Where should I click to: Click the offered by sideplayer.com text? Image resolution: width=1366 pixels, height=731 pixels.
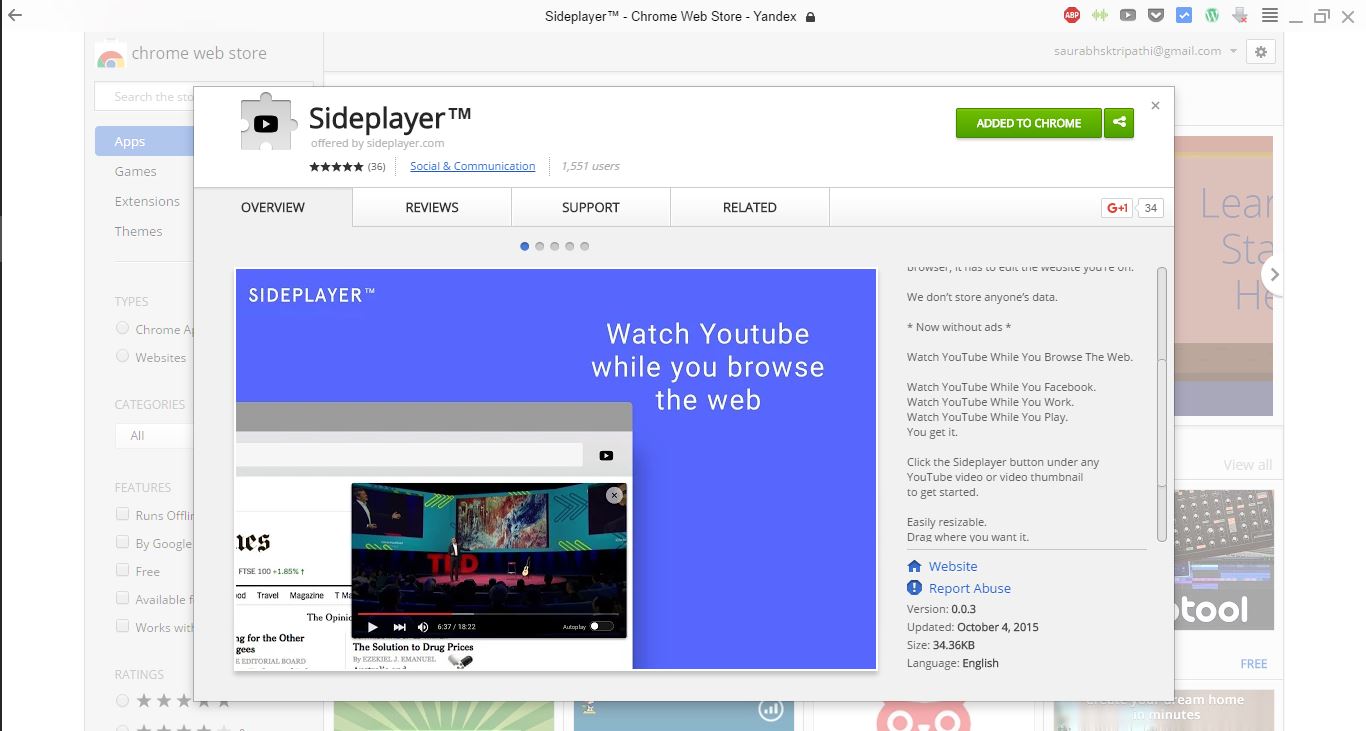pyautogui.click(x=377, y=143)
